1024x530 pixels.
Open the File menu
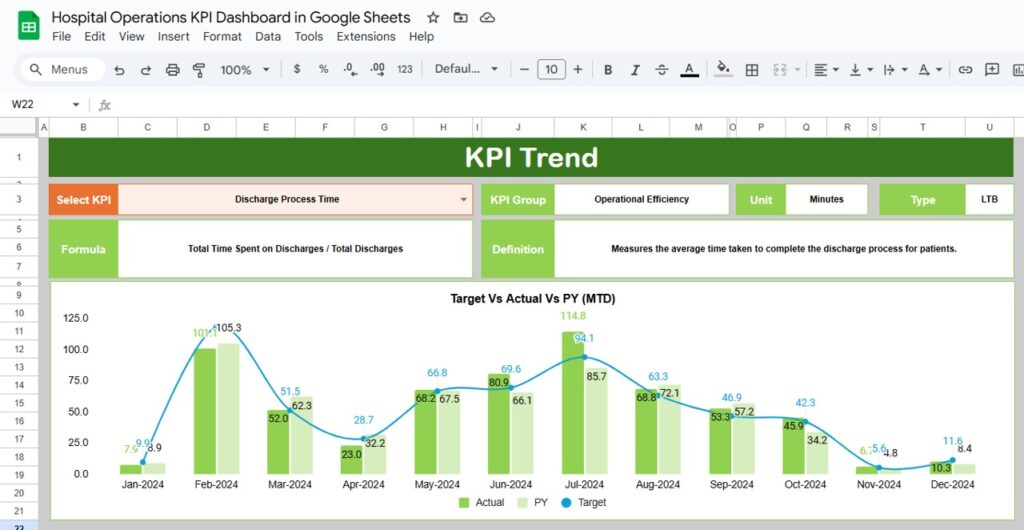[x=61, y=37]
